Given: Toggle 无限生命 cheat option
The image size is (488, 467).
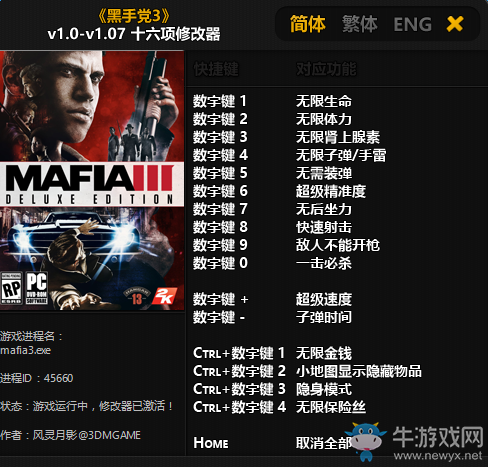Looking at the screenshot, I should point(324,101).
